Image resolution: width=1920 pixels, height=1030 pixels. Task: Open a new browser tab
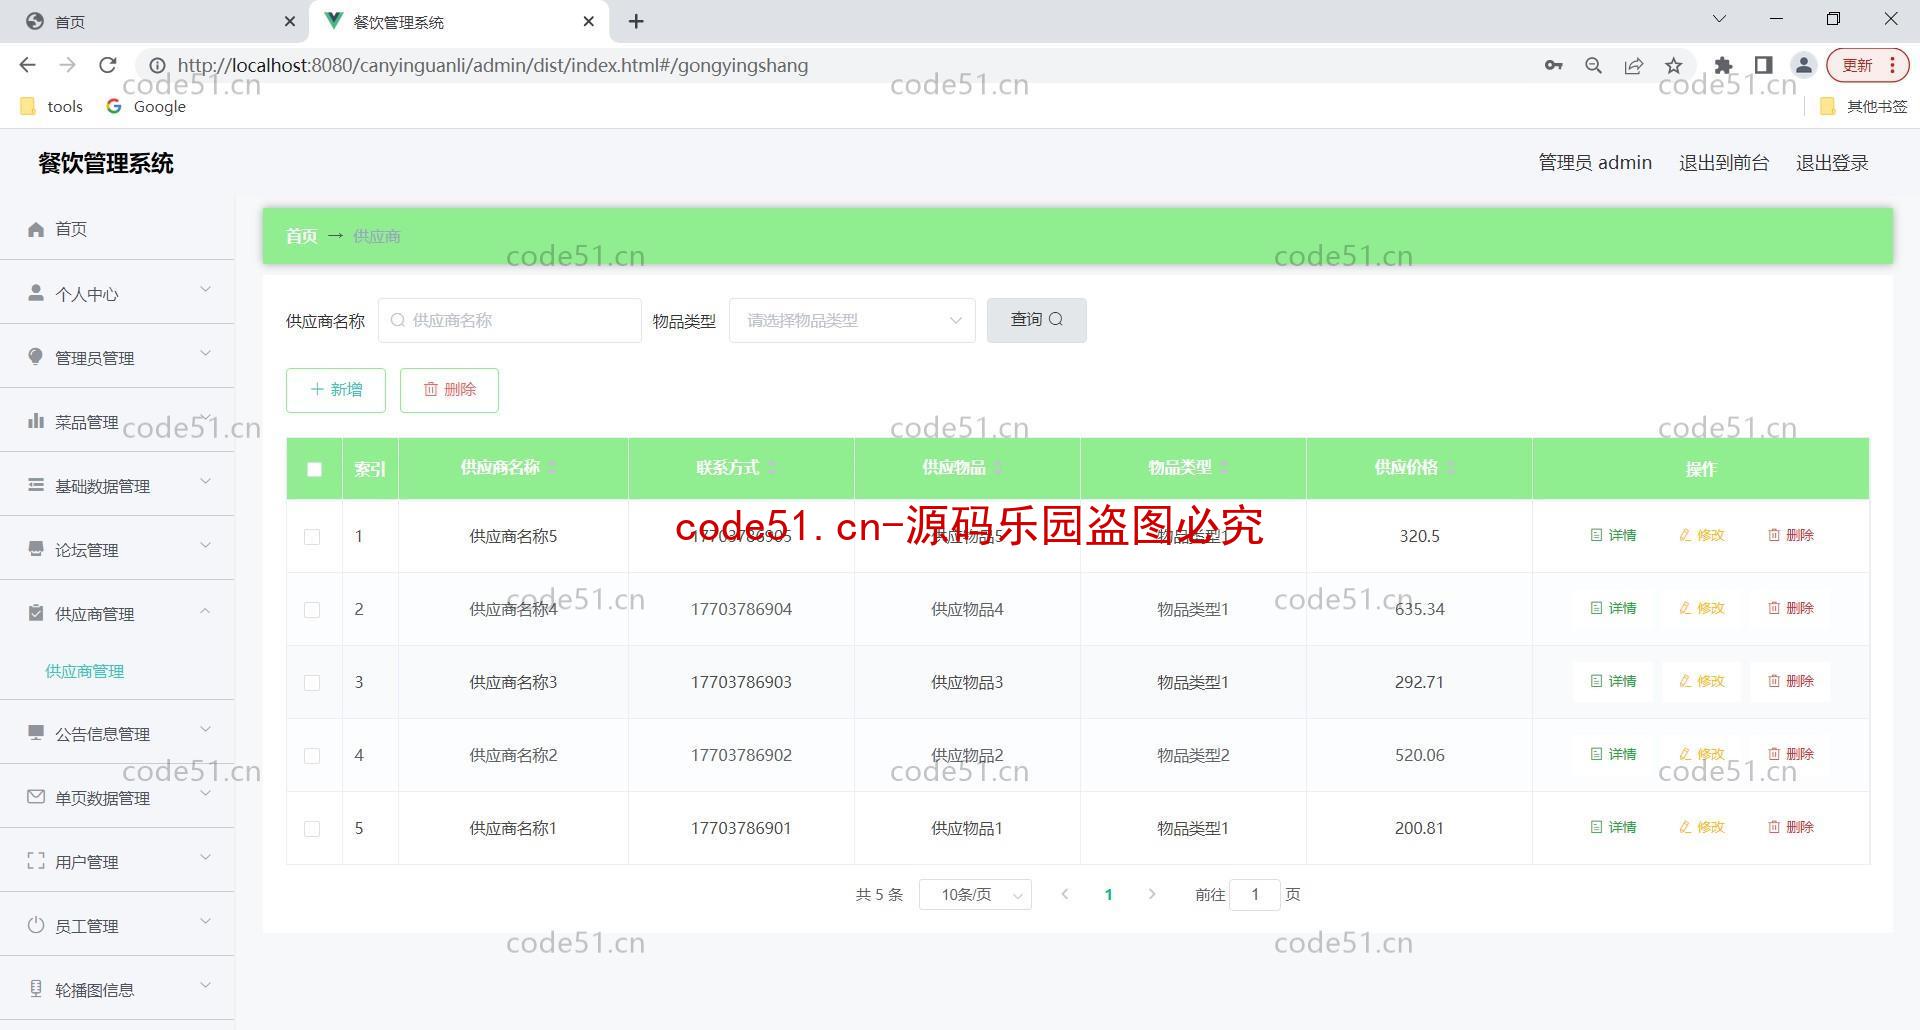pos(636,21)
